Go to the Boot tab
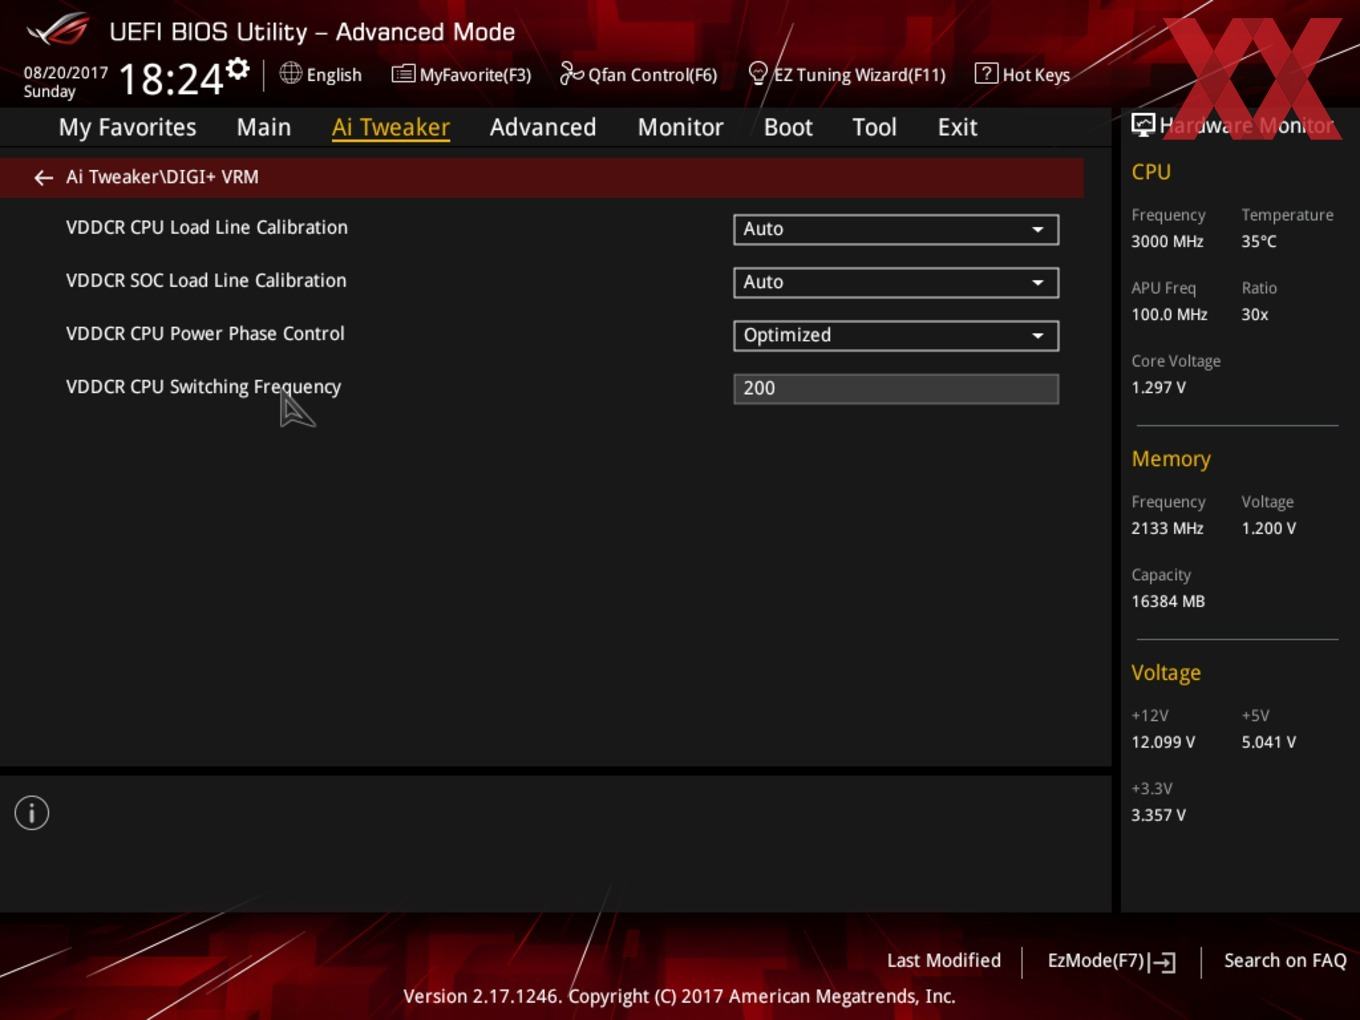Image resolution: width=1360 pixels, height=1020 pixels. (x=788, y=127)
